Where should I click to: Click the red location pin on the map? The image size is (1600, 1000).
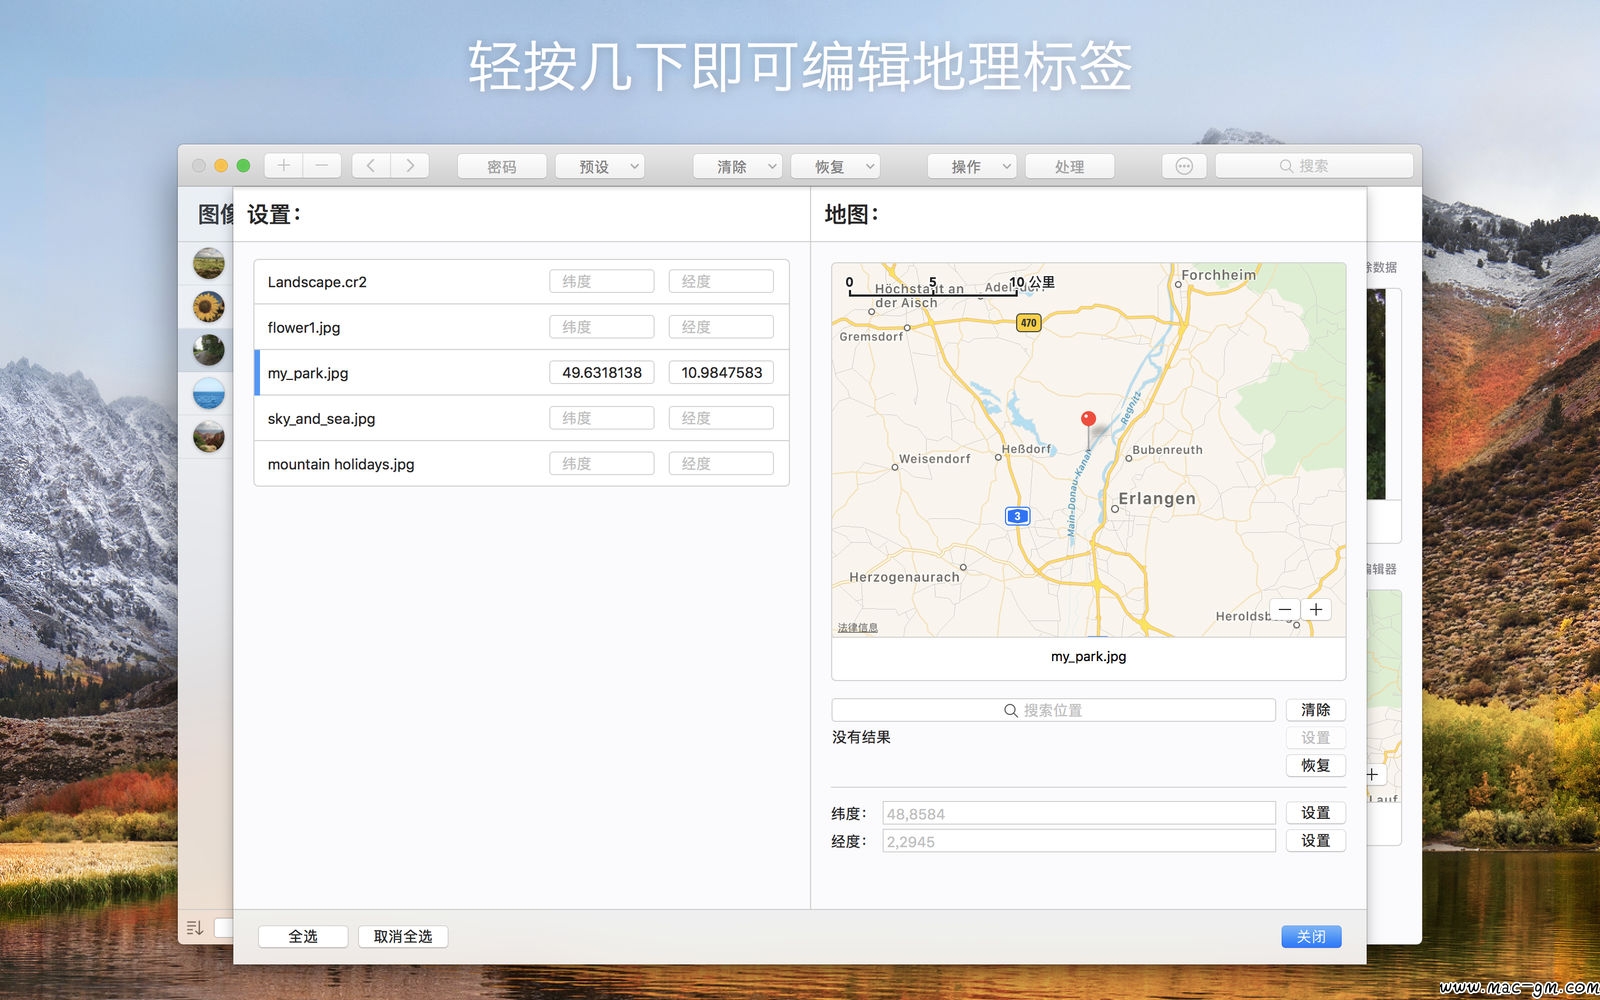(1088, 421)
